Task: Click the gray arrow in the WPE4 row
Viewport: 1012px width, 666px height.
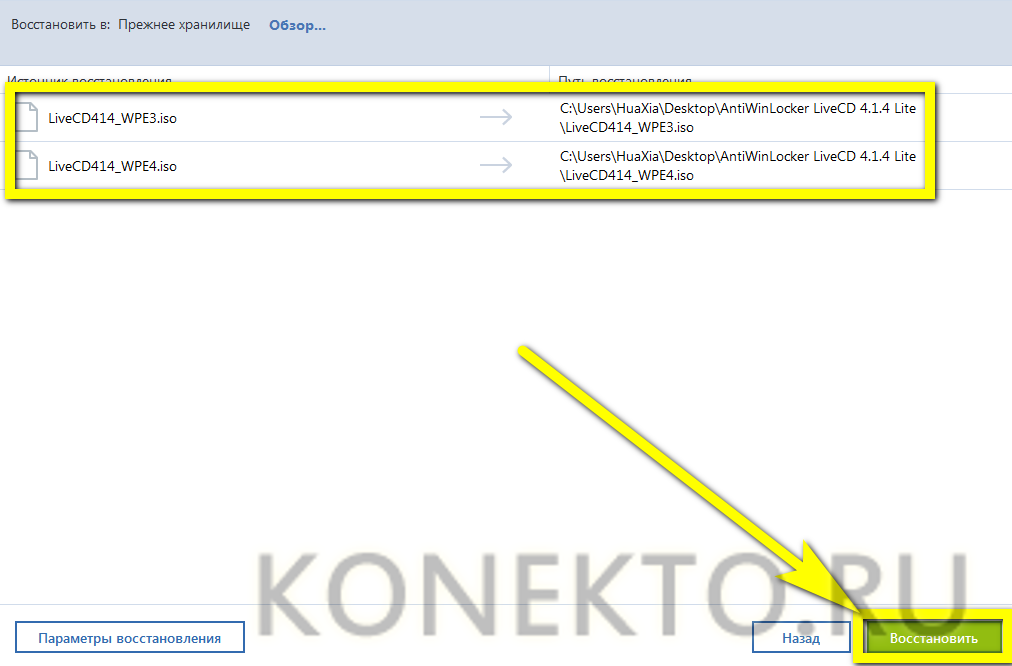Action: coord(496,166)
